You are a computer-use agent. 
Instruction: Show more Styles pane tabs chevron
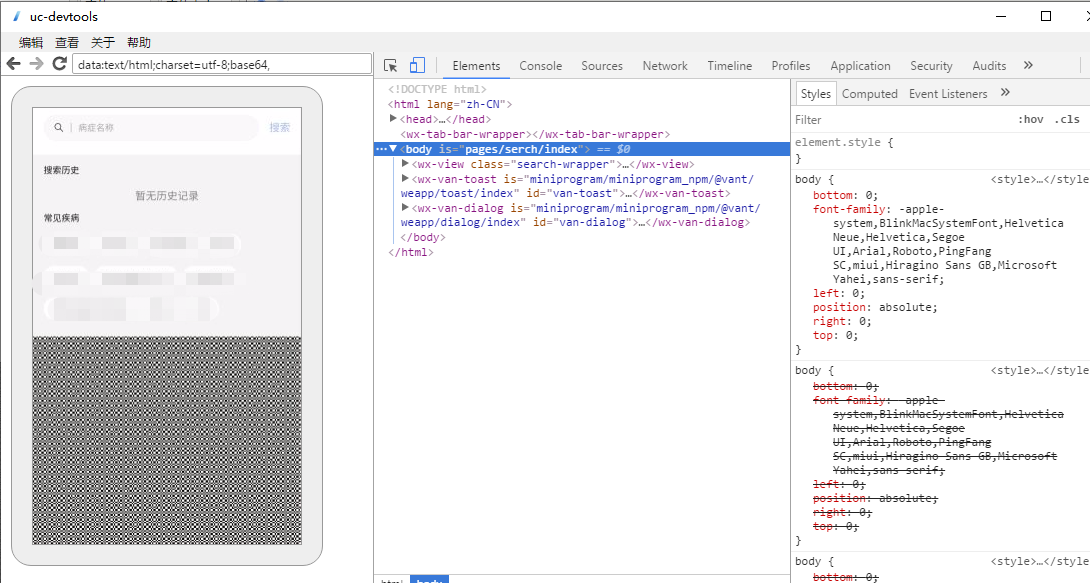coord(1005,93)
